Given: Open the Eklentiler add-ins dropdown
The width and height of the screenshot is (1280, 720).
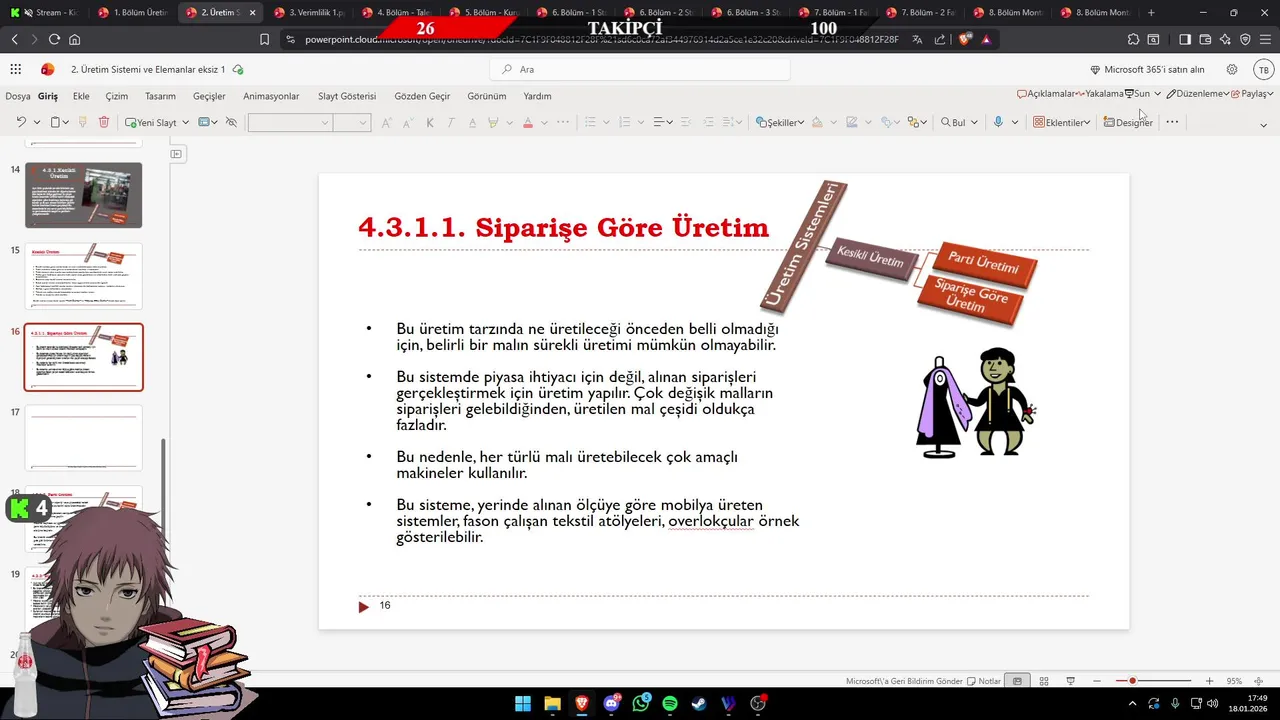Looking at the screenshot, I should pos(1061,122).
